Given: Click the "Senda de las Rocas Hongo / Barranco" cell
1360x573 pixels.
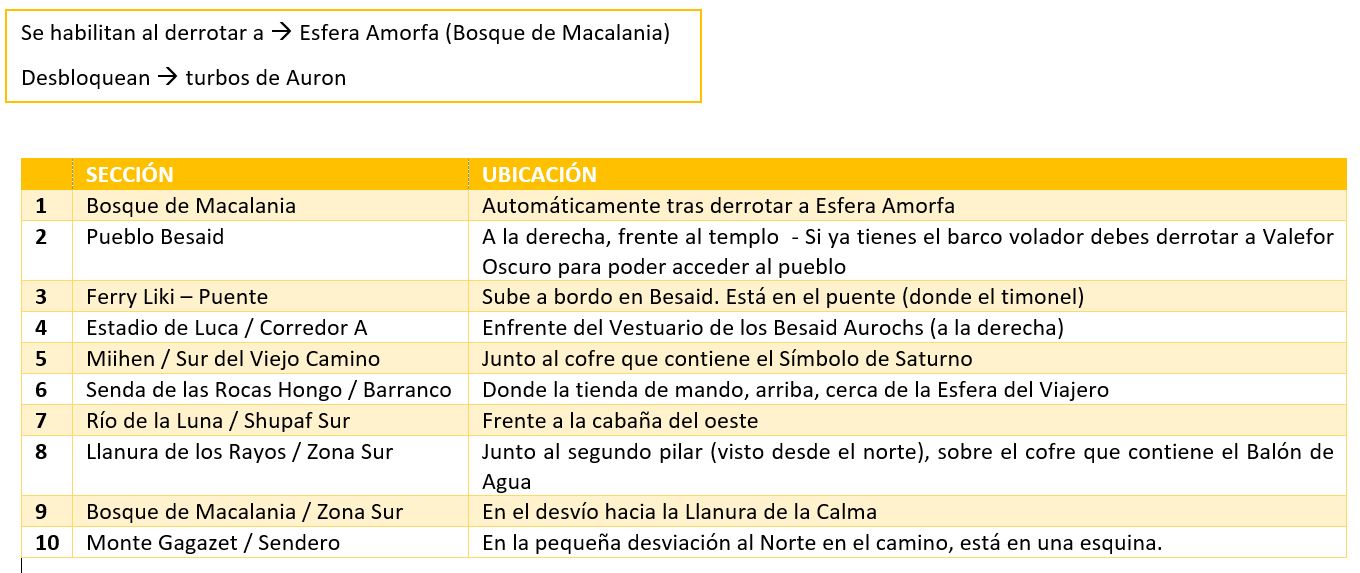Looking at the screenshot, I should [269, 389].
